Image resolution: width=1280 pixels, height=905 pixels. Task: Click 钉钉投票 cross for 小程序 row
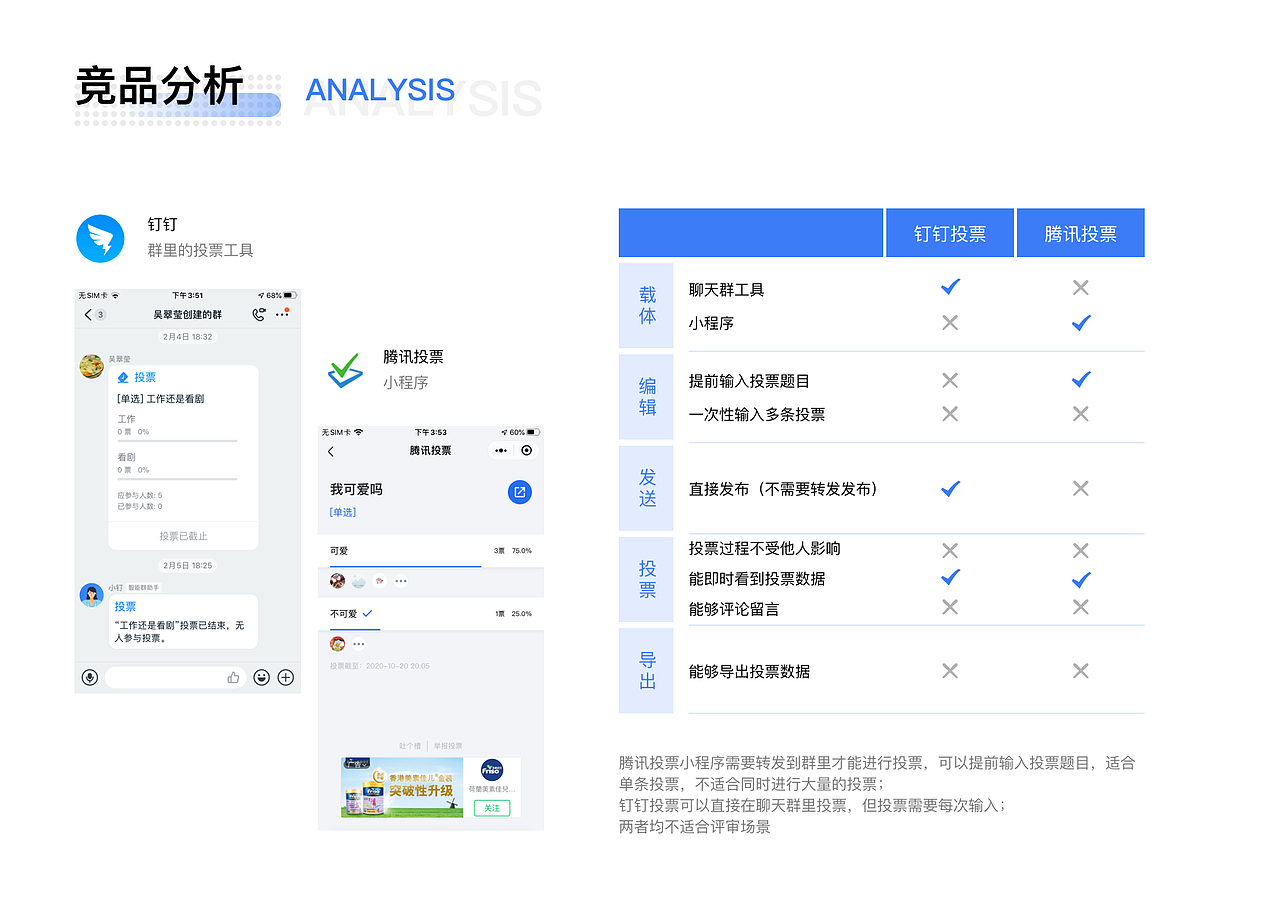pos(950,322)
